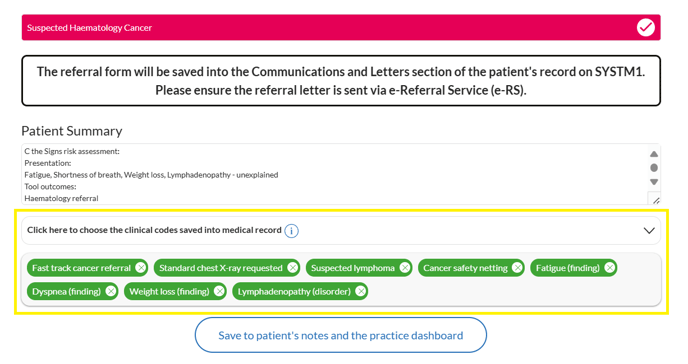Click inside the Patient Summary text box
Image resolution: width=688 pixels, height=364 pixels.
coord(334,174)
